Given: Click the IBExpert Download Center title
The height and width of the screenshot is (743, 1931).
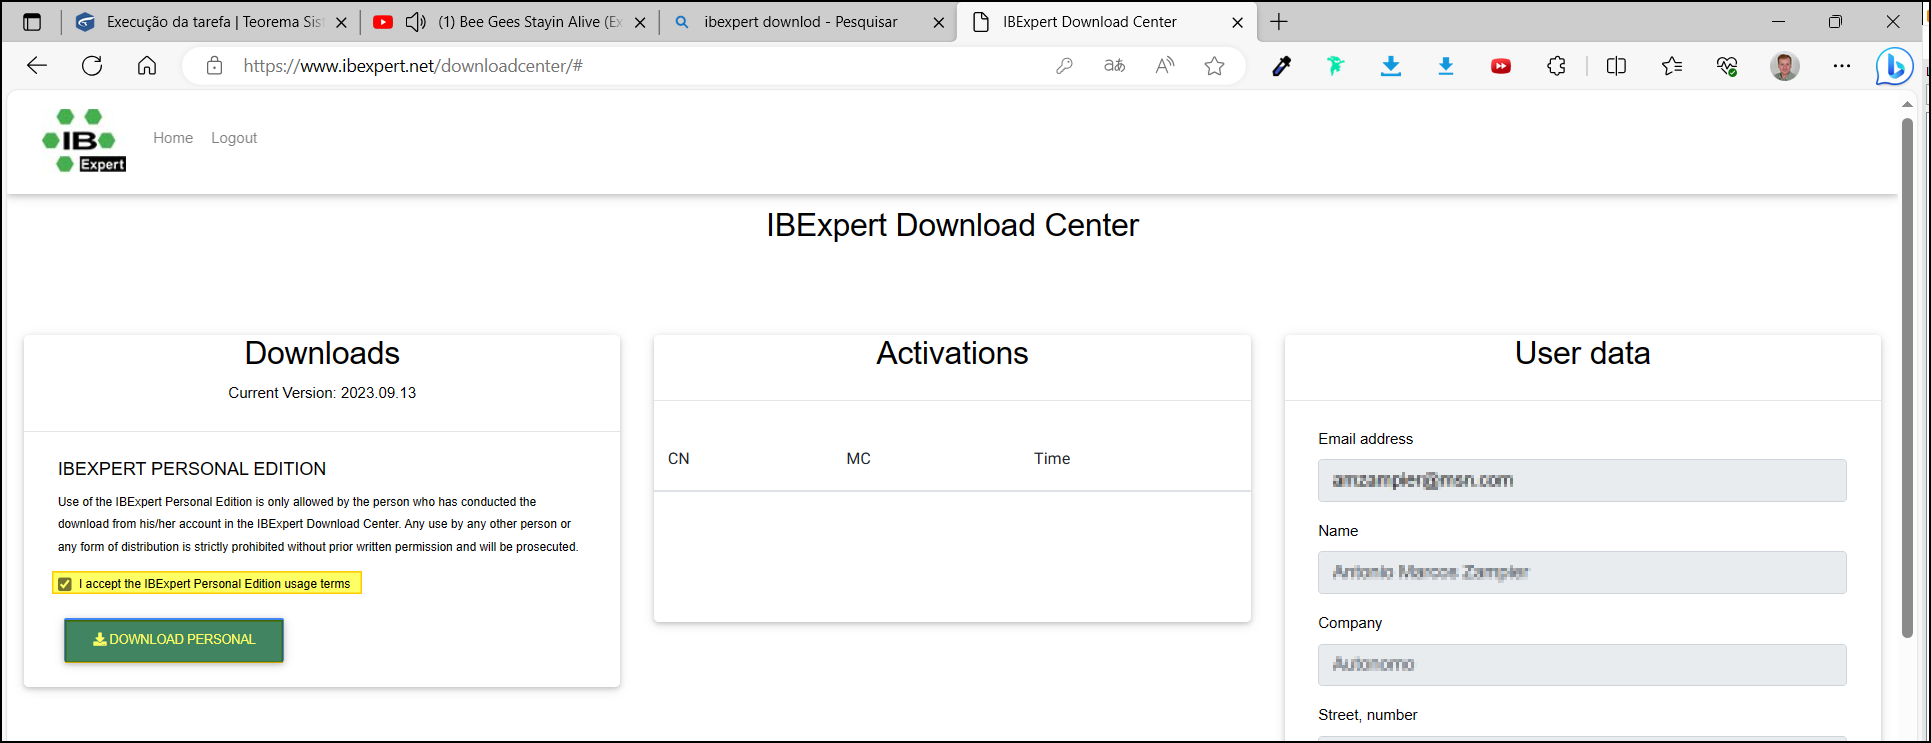Looking at the screenshot, I should pyautogui.click(x=952, y=225).
